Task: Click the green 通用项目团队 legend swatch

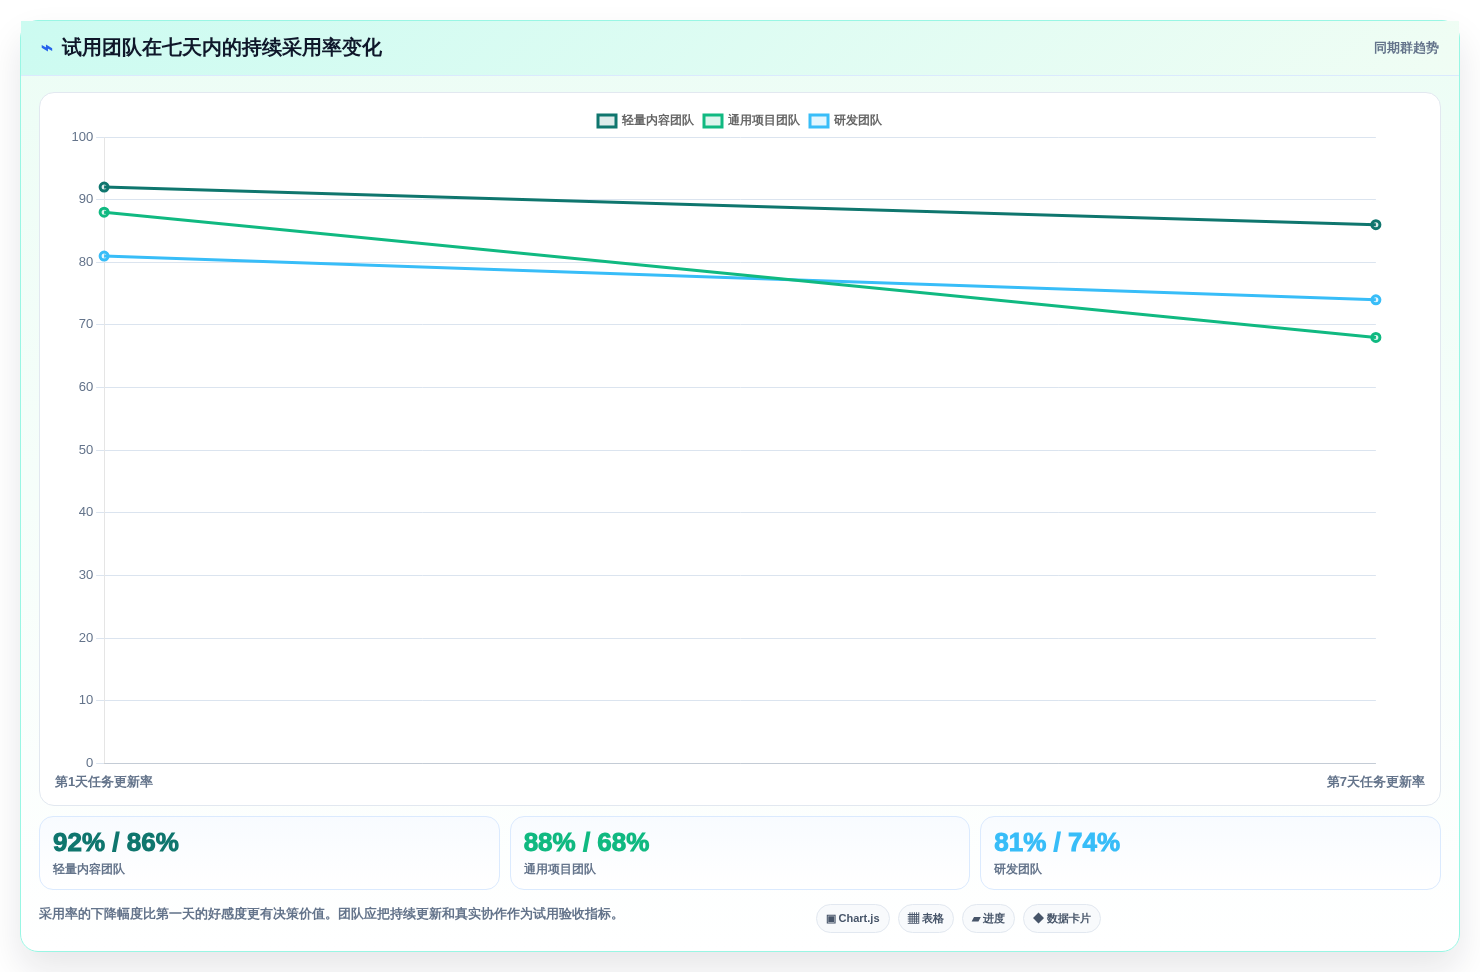Action: [713, 120]
